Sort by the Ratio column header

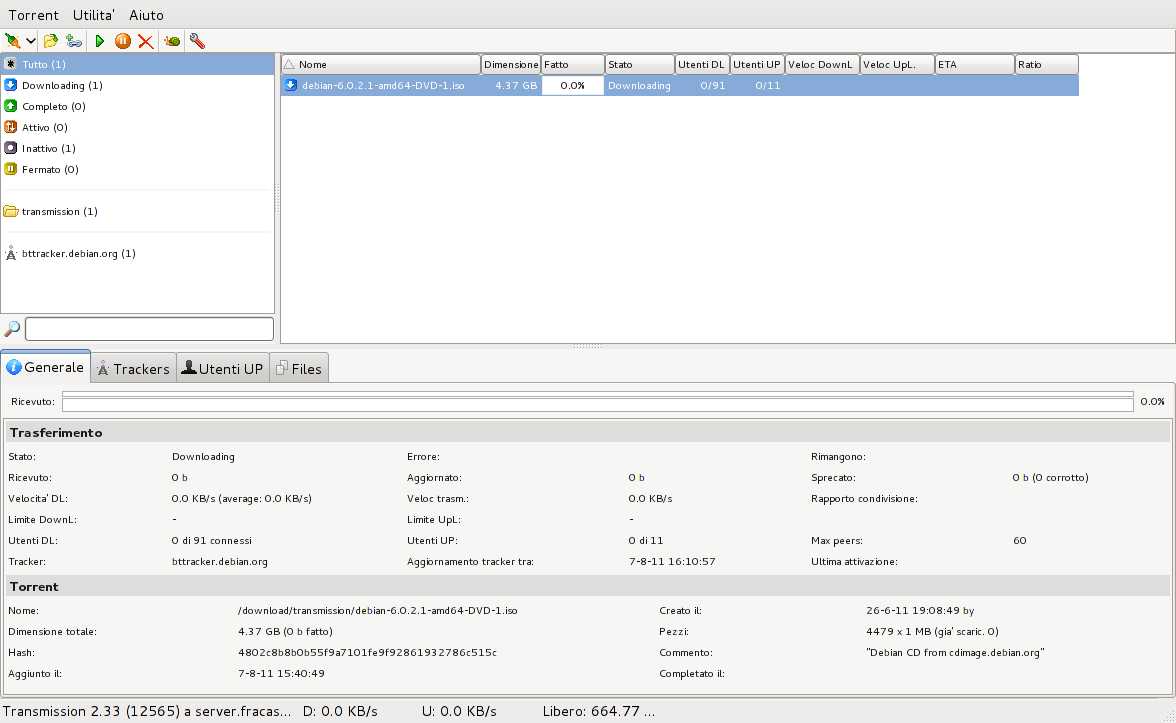pos(1047,64)
